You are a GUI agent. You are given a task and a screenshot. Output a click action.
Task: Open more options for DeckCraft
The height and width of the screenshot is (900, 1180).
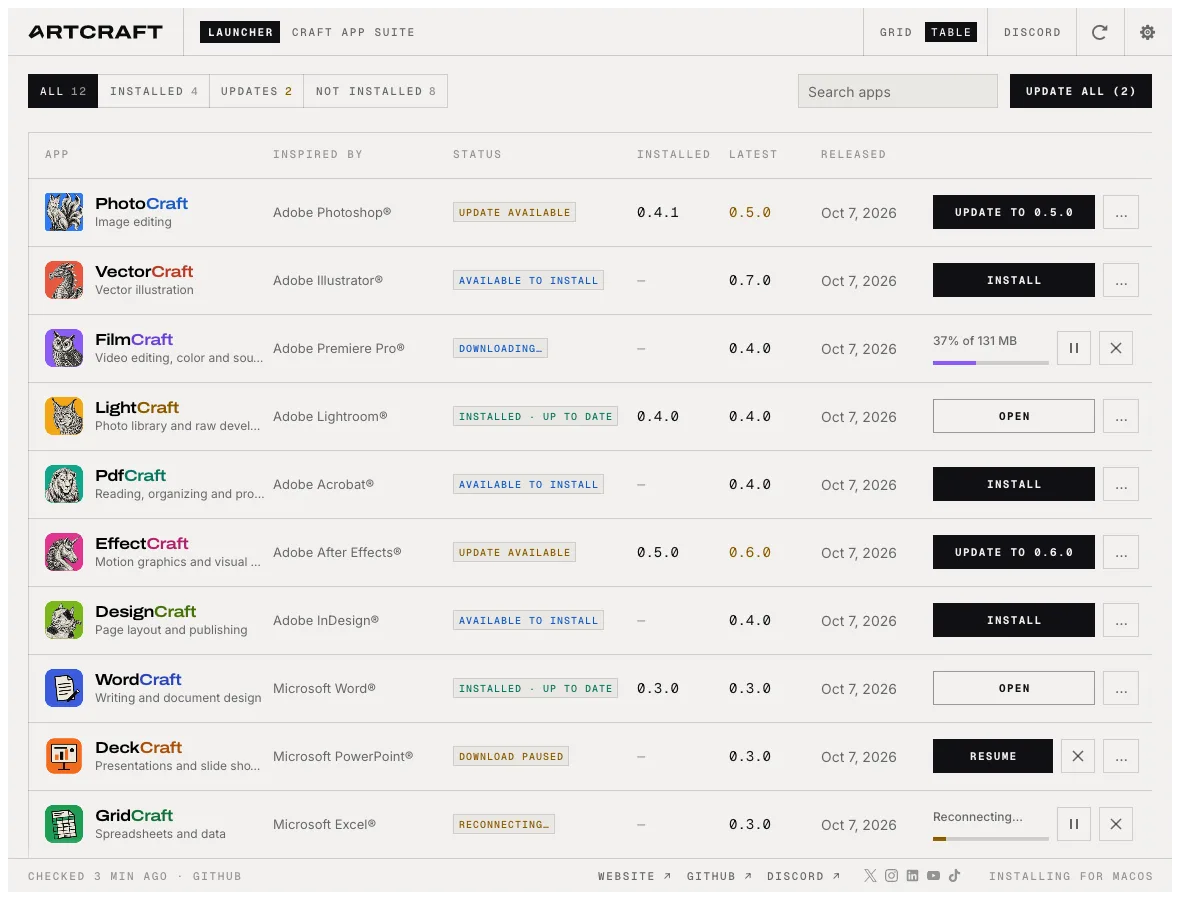coord(1121,756)
